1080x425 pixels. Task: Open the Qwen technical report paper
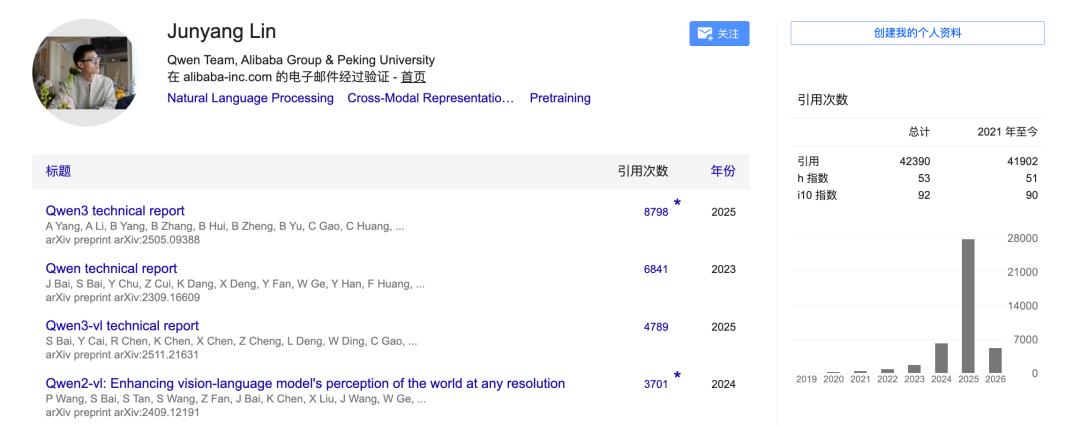[x=111, y=268]
